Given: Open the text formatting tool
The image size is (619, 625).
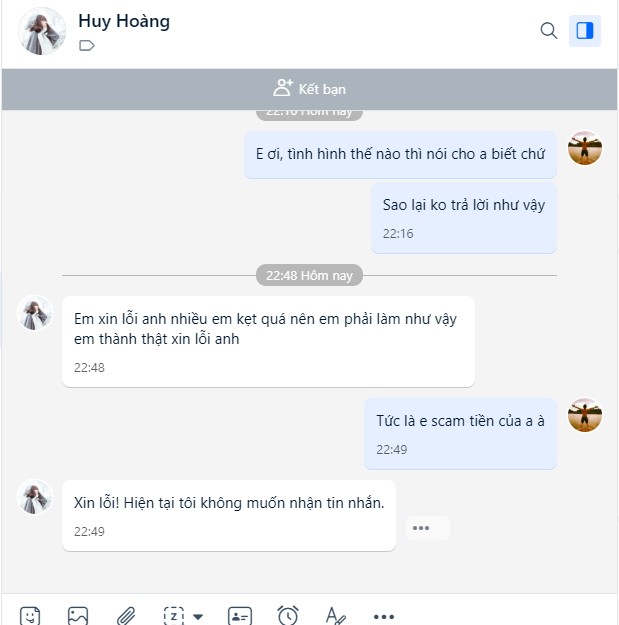Looking at the screenshot, I should tap(335, 616).
